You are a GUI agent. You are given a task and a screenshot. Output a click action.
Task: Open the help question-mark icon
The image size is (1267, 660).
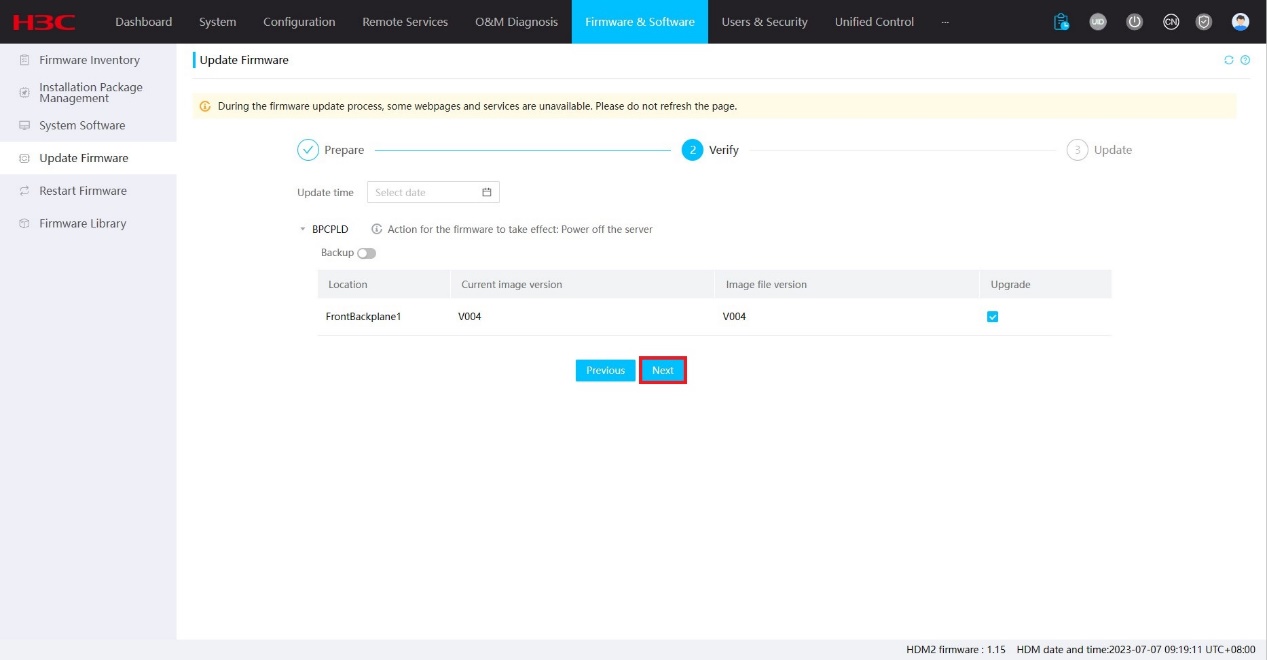pos(1245,60)
